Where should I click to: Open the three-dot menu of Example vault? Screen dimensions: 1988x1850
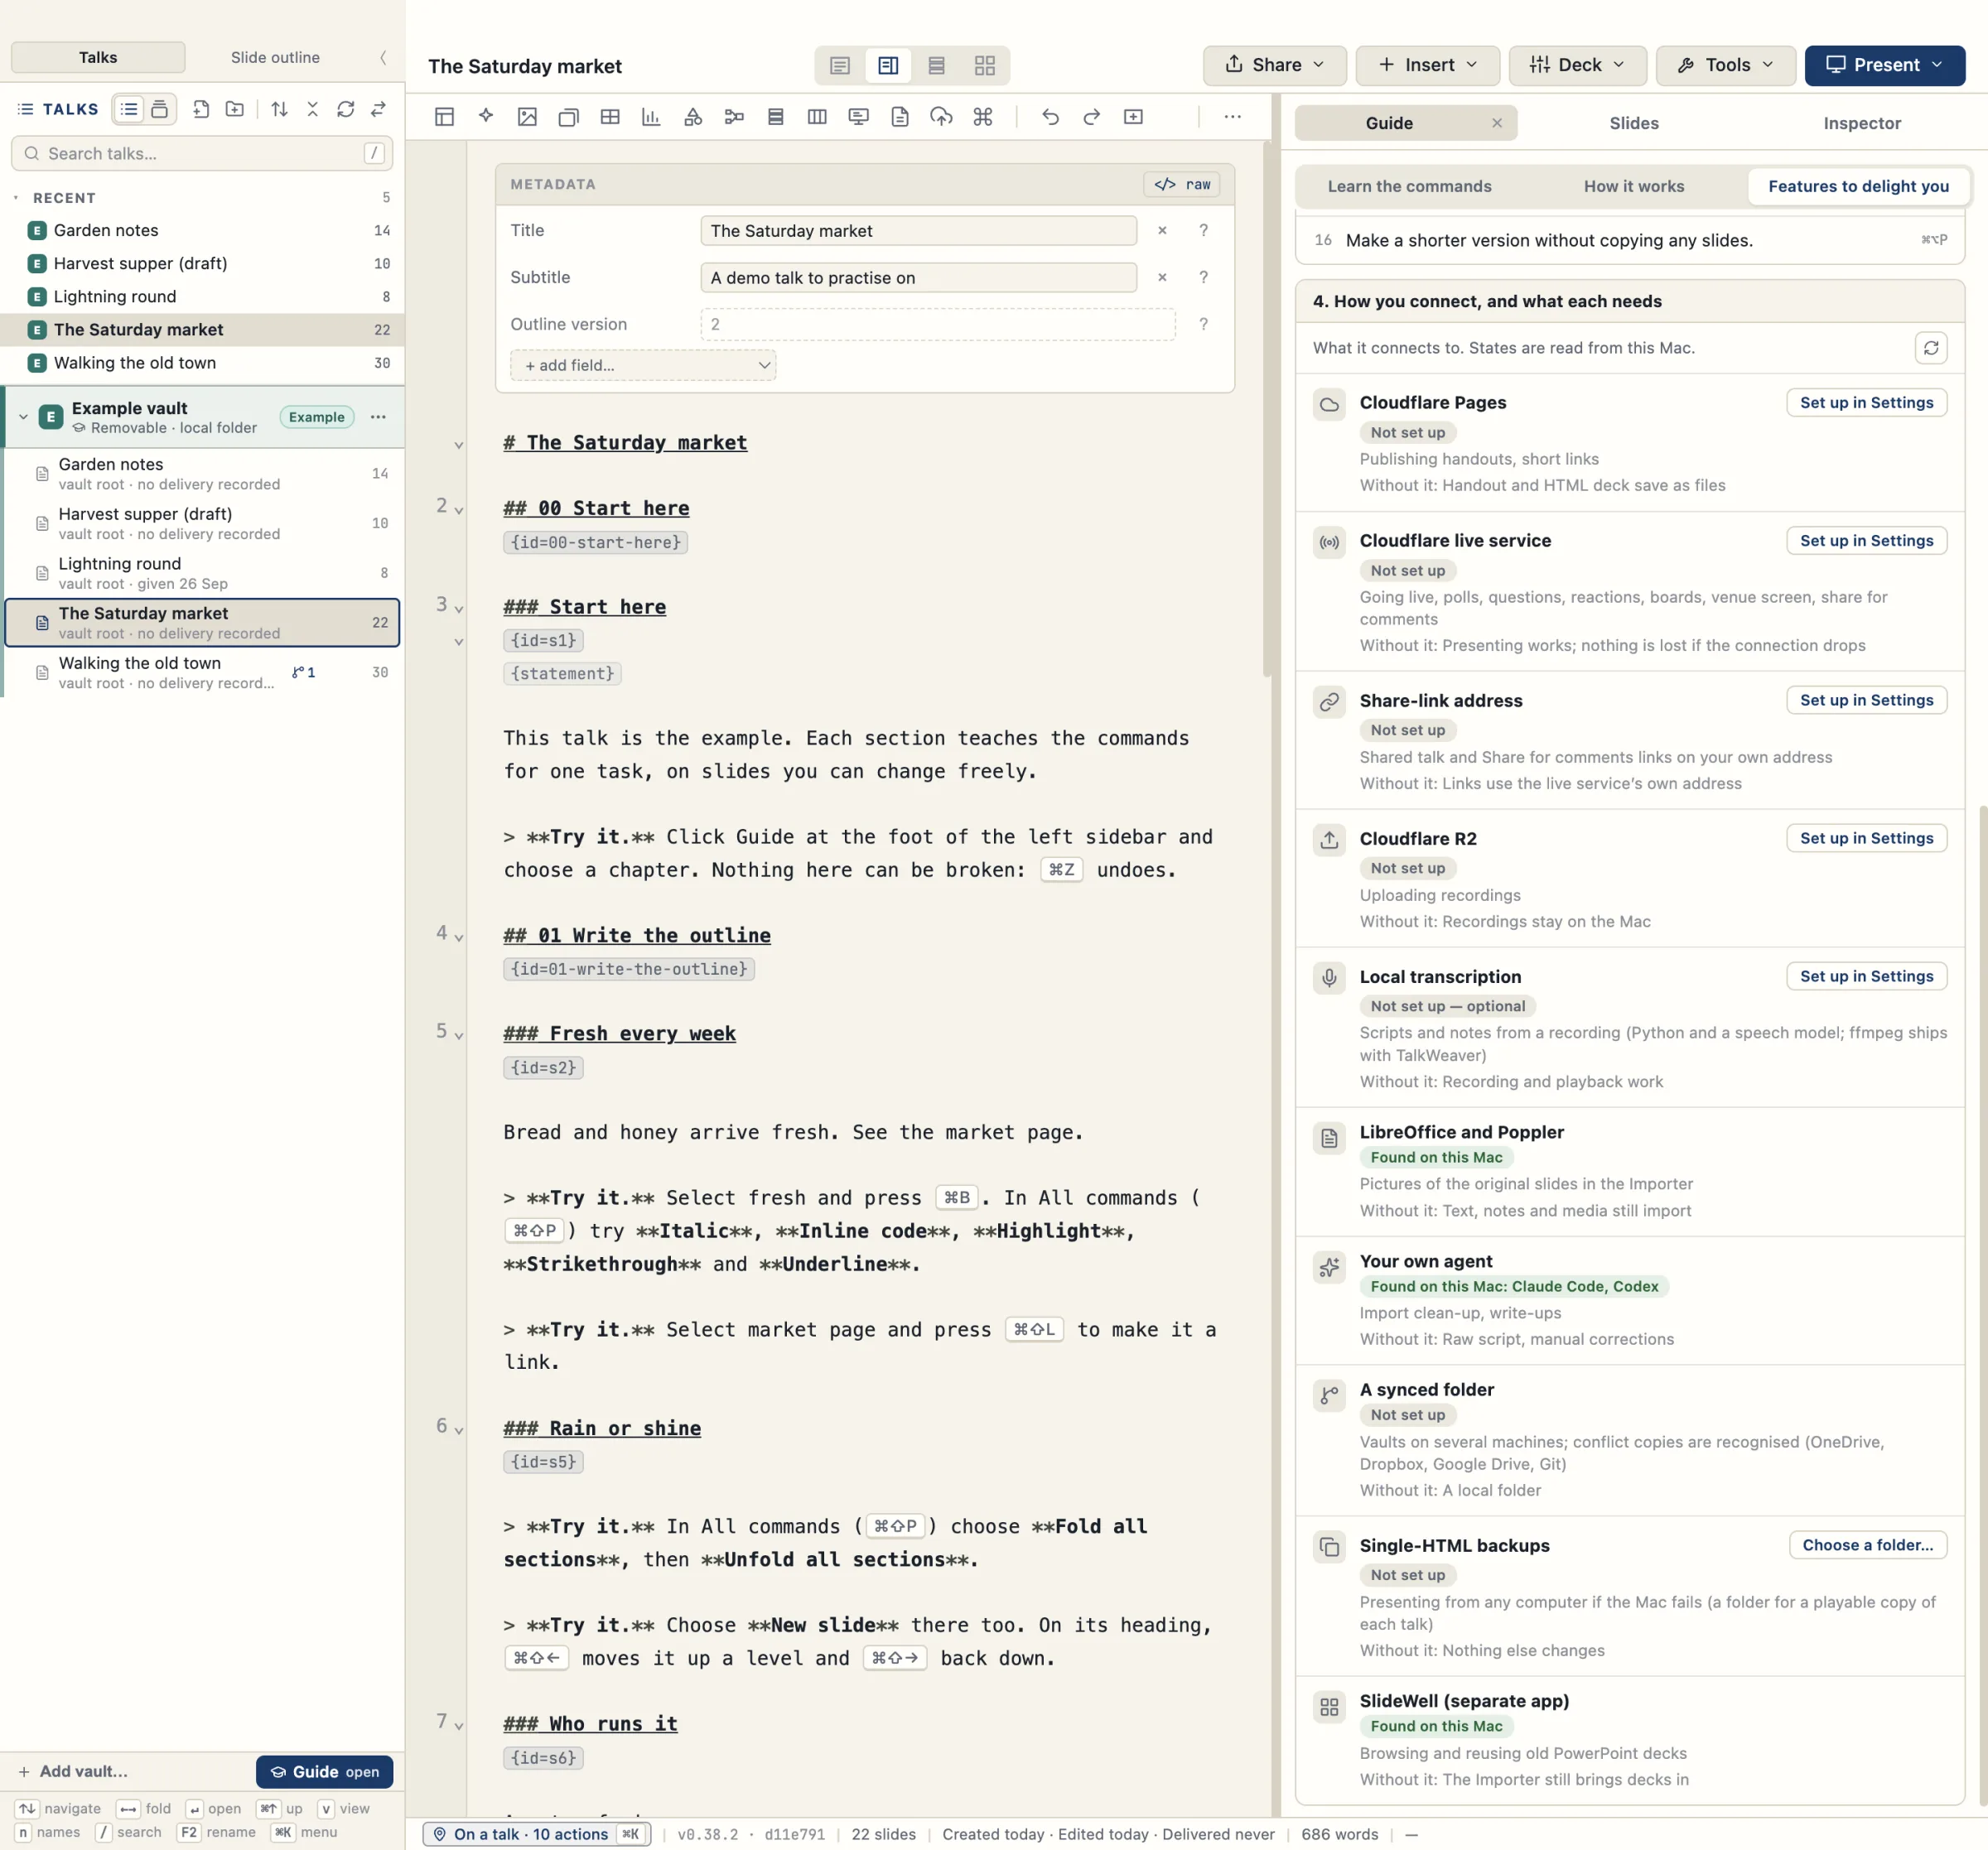[378, 417]
